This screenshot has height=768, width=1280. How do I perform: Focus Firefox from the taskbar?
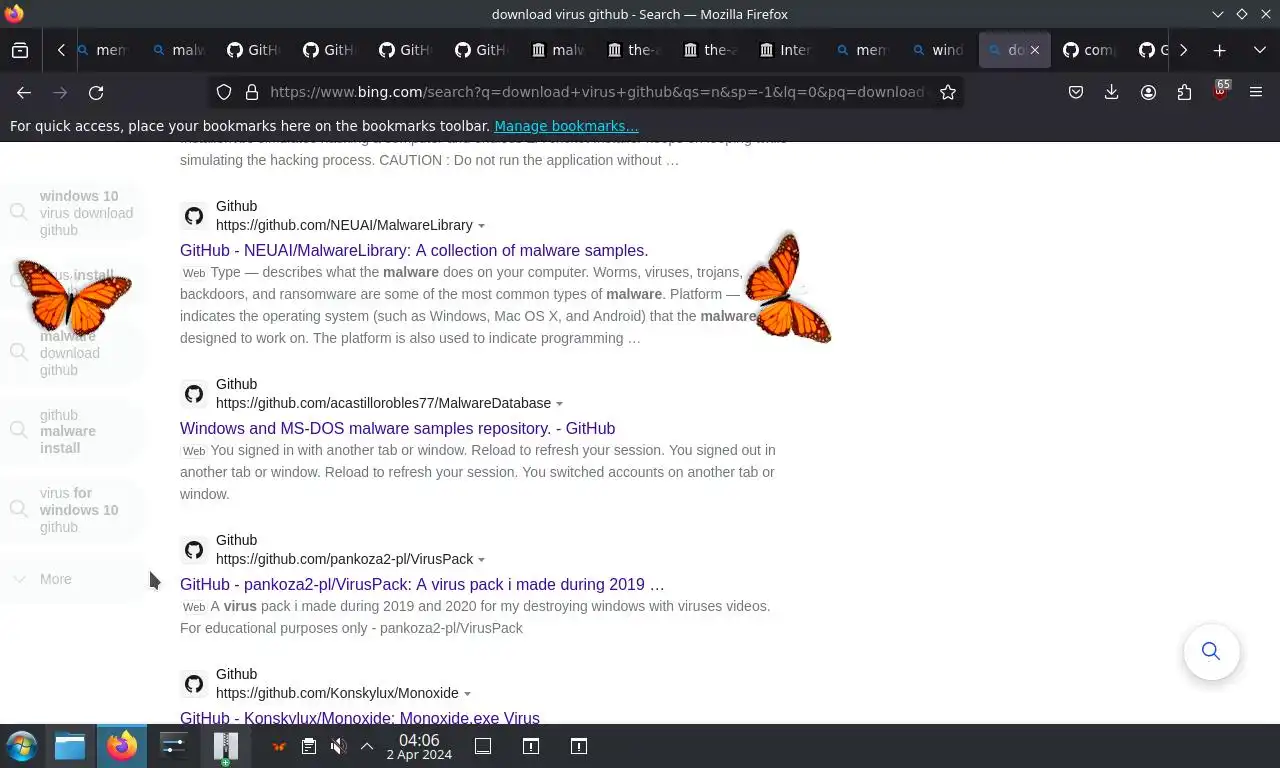click(122, 746)
